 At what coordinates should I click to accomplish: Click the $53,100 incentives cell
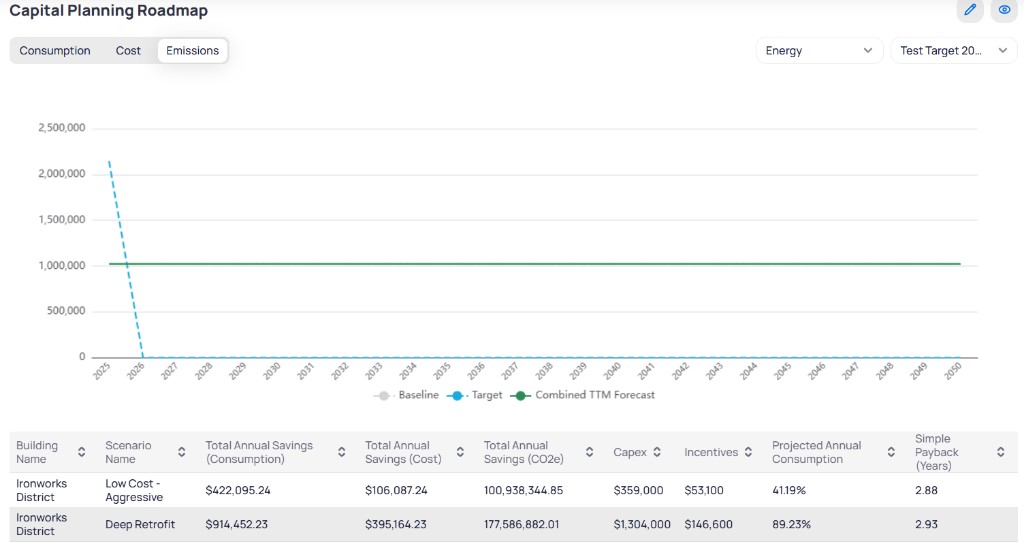click(704, 491)
